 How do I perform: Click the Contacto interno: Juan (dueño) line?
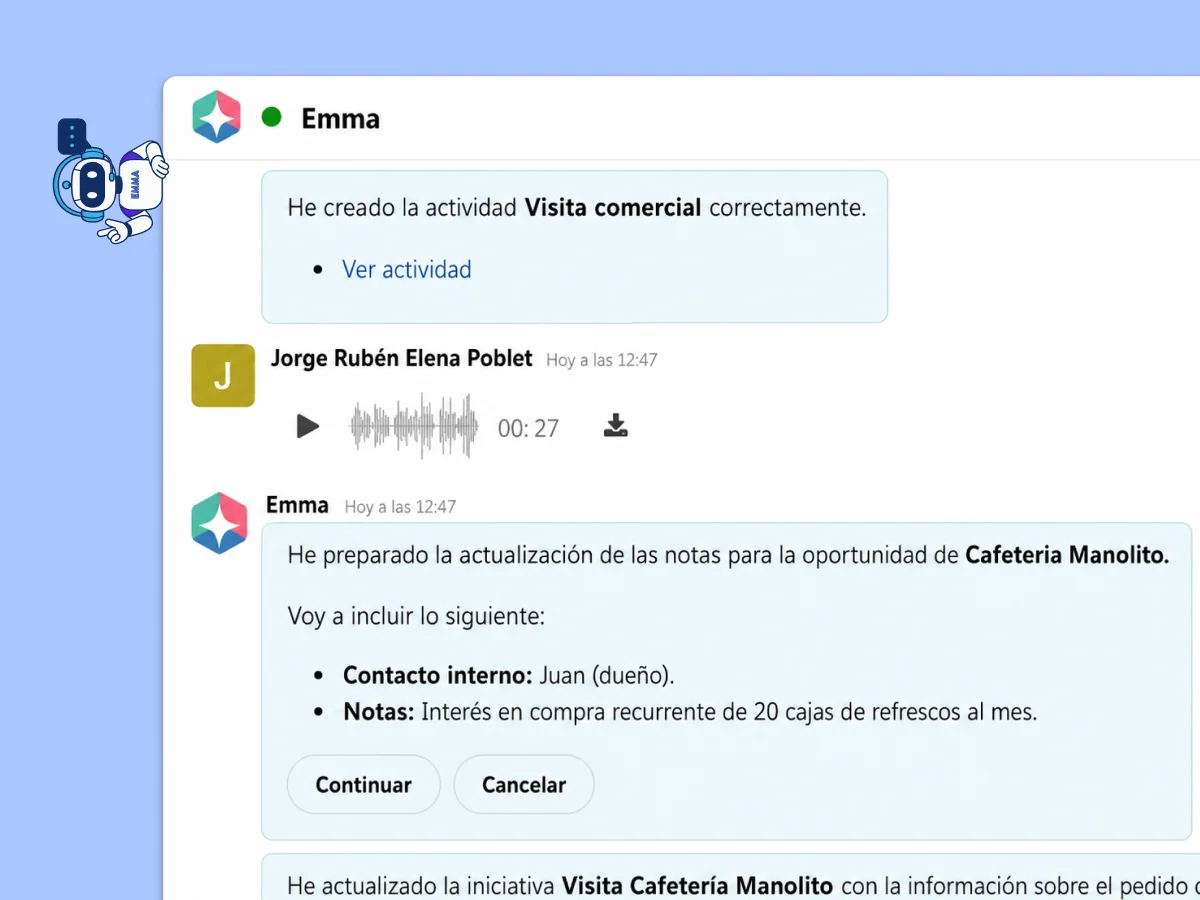pos(509,676)
